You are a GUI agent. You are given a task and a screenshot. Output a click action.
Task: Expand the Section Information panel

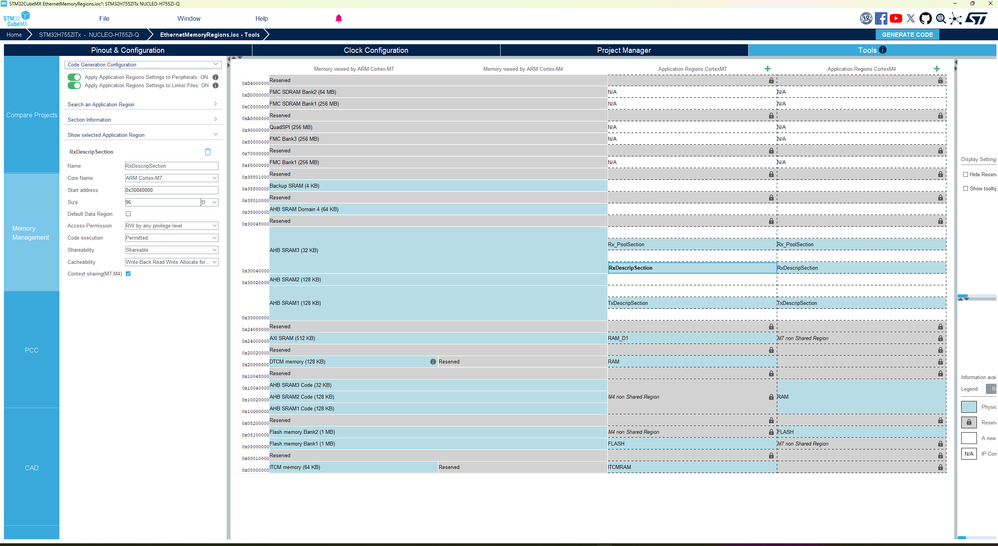click(x=143, y=120)
